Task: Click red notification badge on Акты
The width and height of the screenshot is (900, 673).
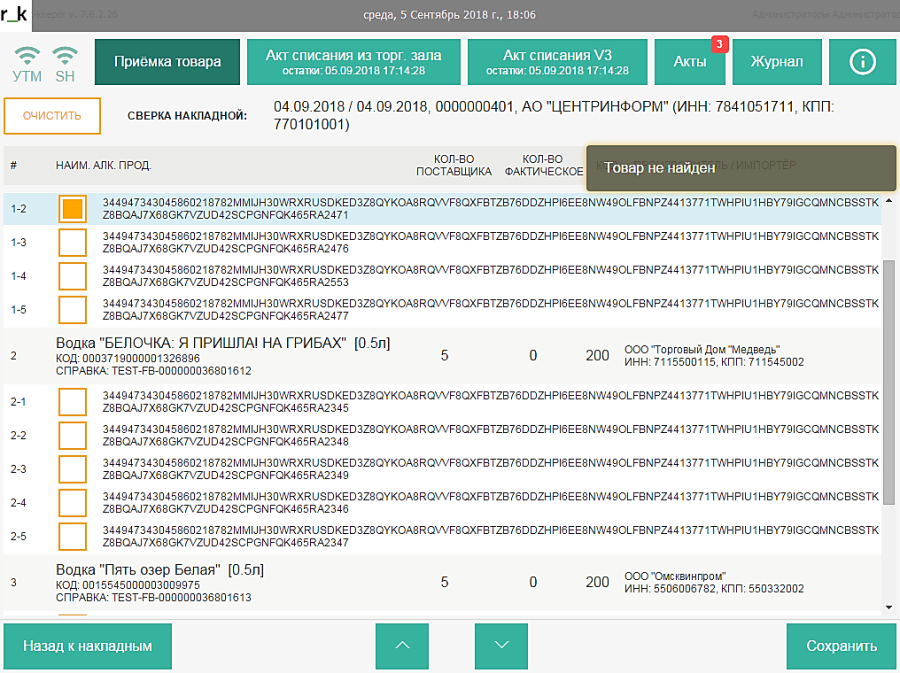Action: [717, 44]
